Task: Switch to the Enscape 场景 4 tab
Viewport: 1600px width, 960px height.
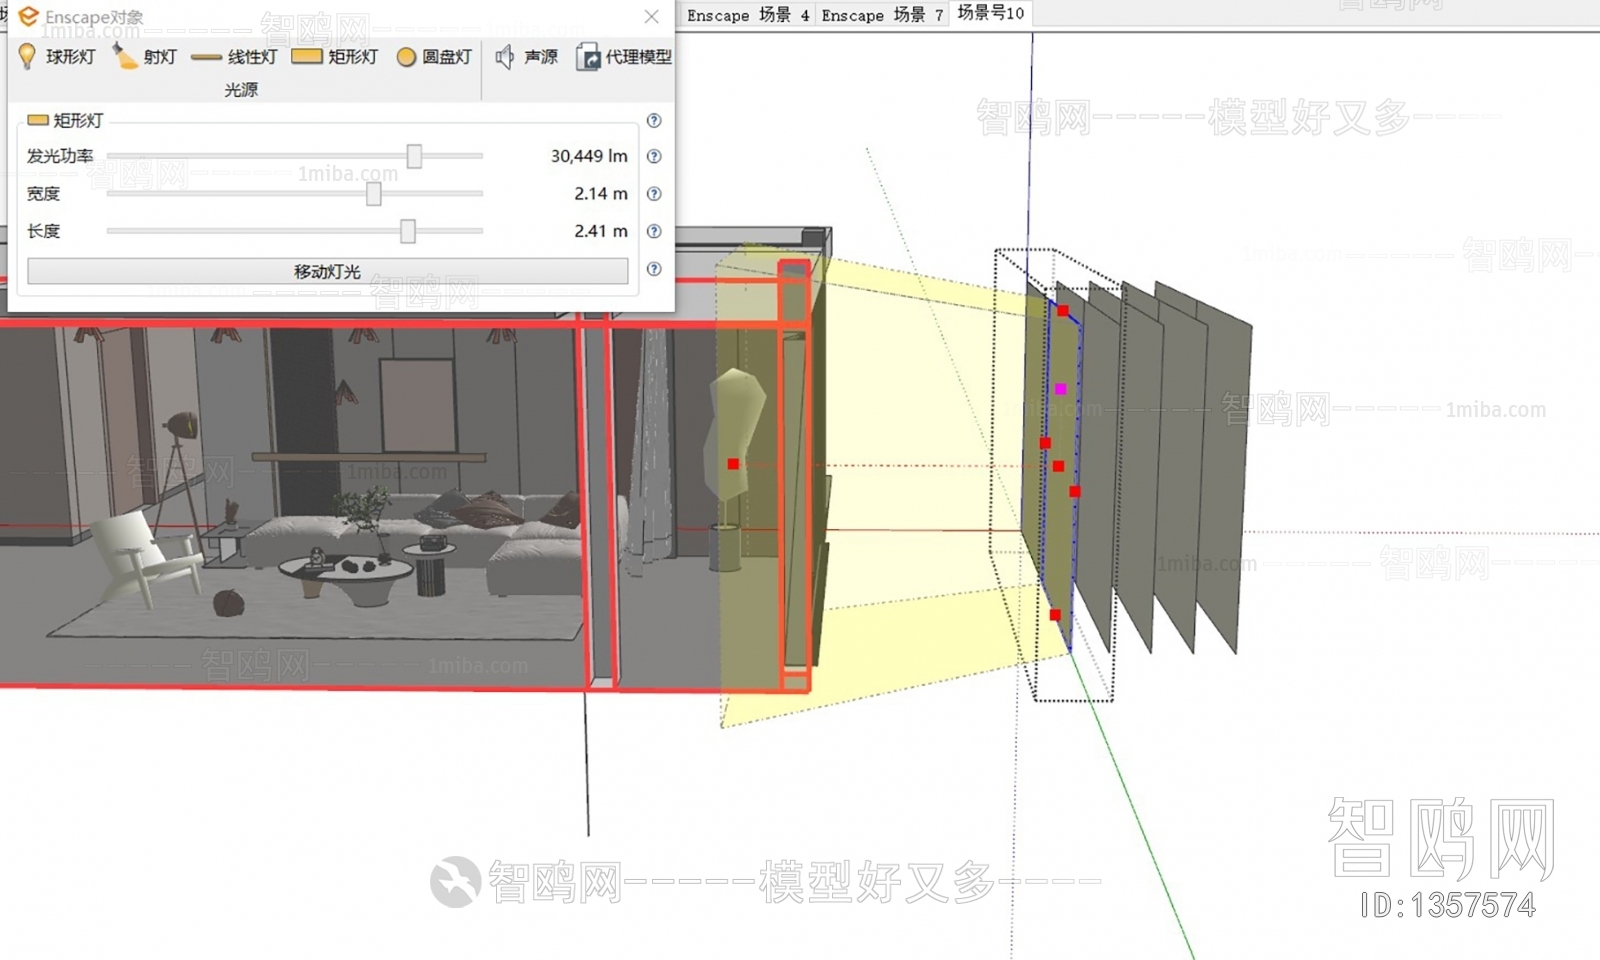Action: (747, 15)
